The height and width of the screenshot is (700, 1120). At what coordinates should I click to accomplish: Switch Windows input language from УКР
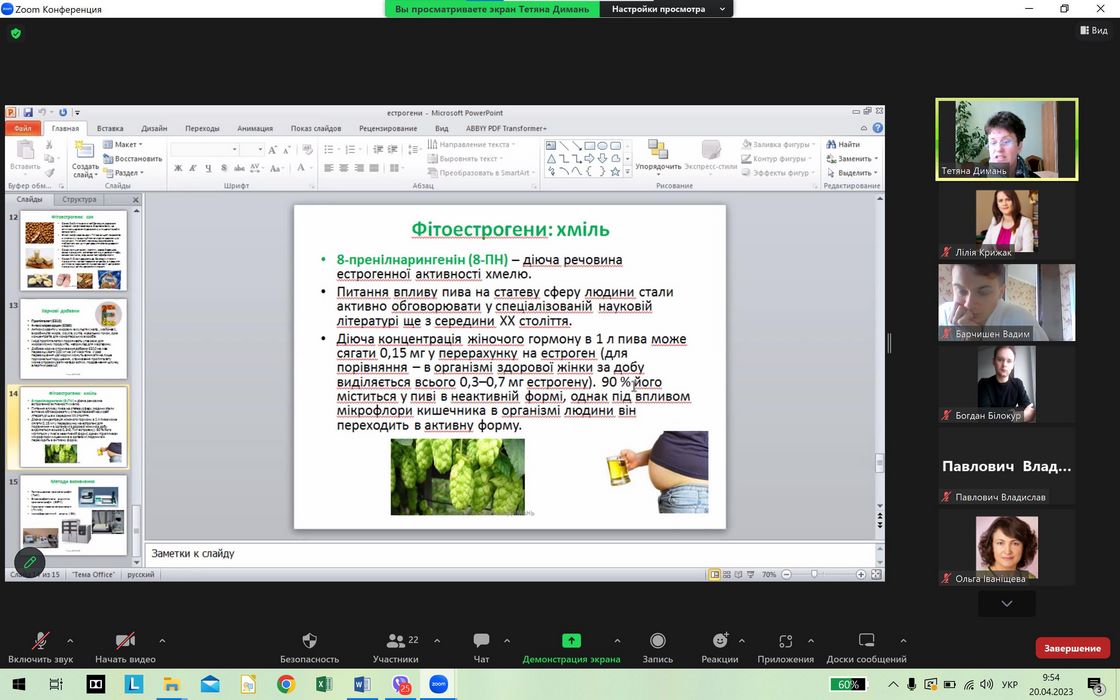coord(1009,685)
